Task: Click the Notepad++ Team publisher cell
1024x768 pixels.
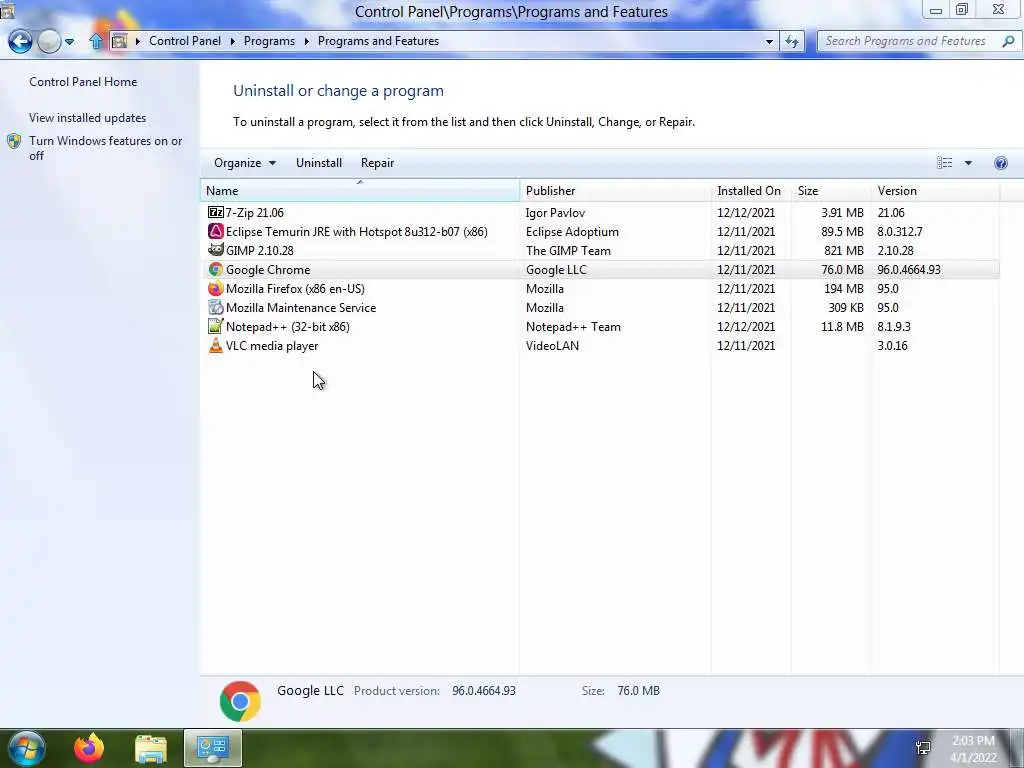Action: point(573,327)
